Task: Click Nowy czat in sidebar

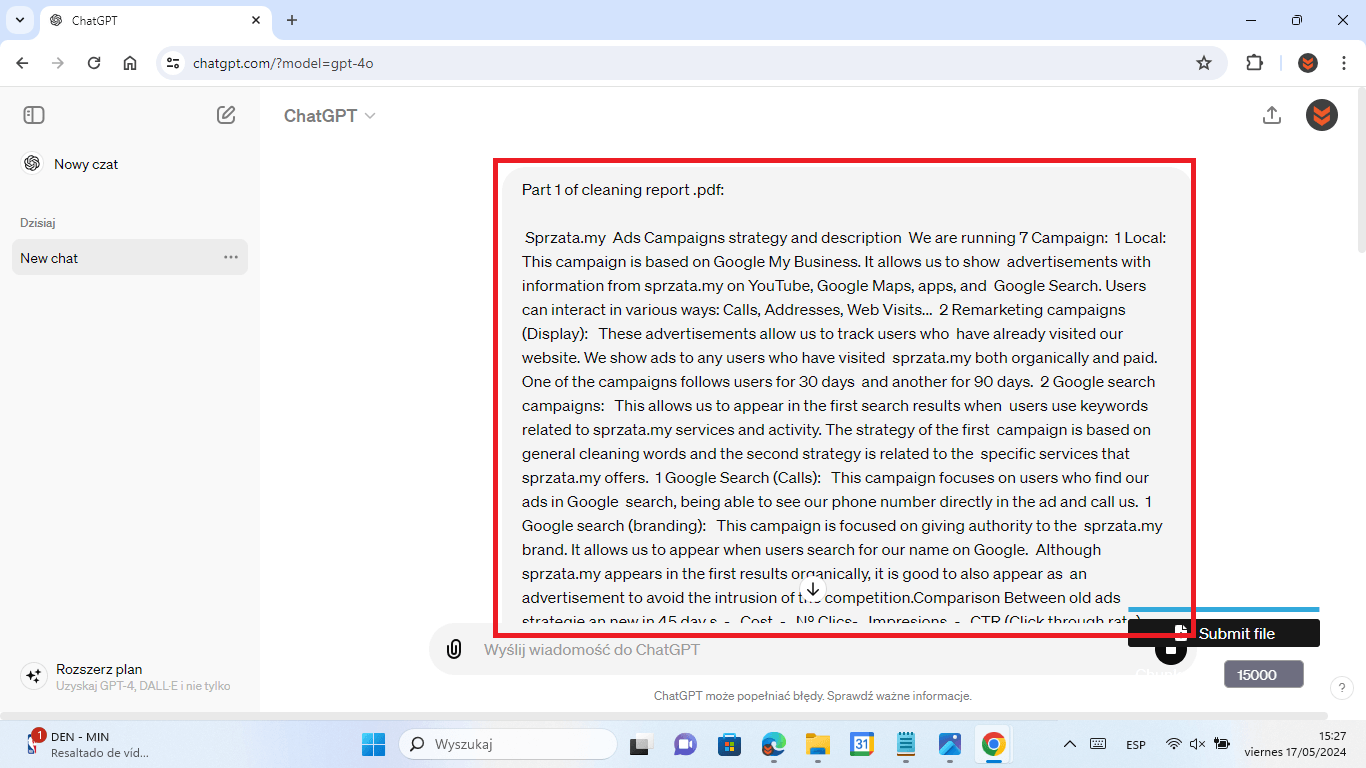Action: click(x=130, y=163)
